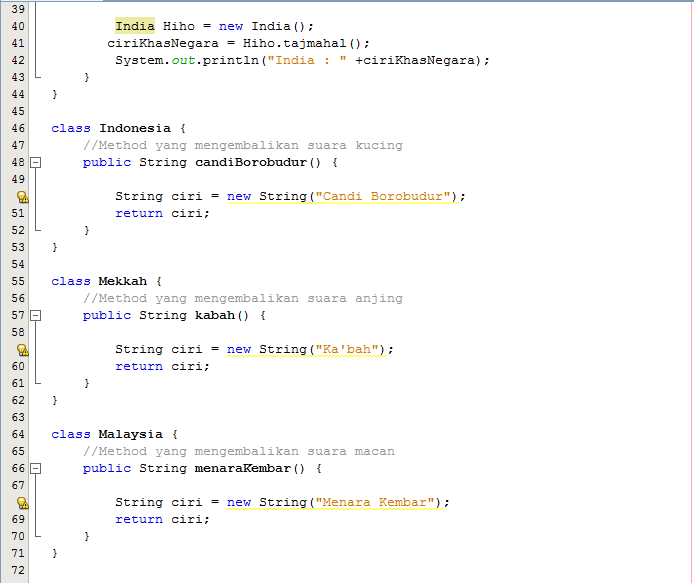Click line number 46 in the gutter
The image size is (694, 583).
pyautogui.click(x=18, y=128)
